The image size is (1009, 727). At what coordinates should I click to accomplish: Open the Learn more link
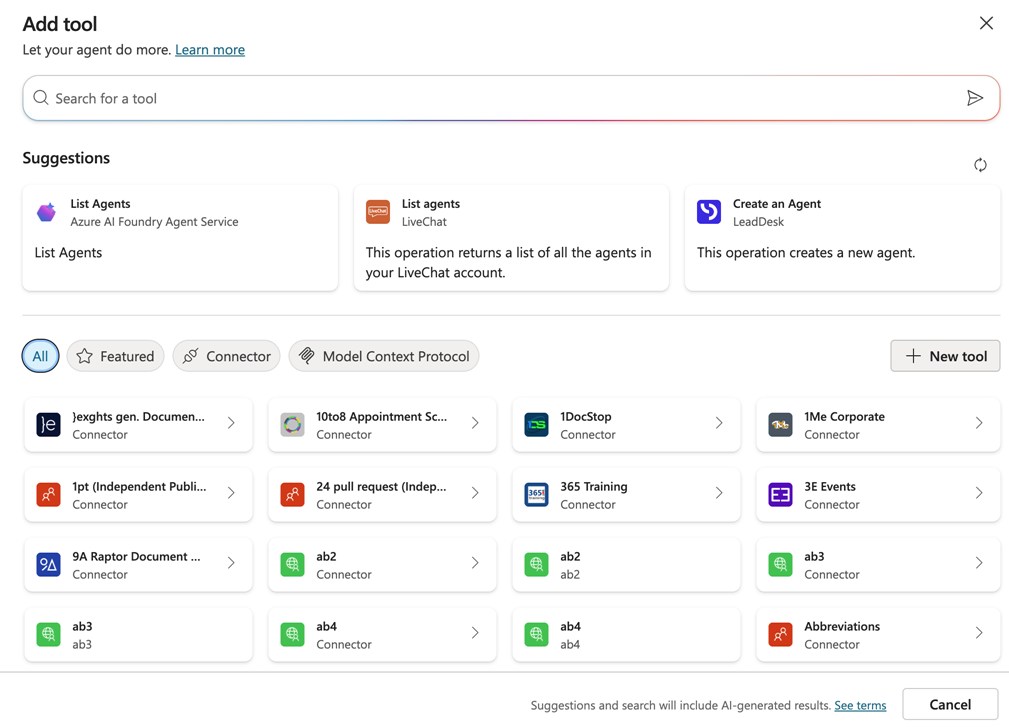click(x=210, y=50)
